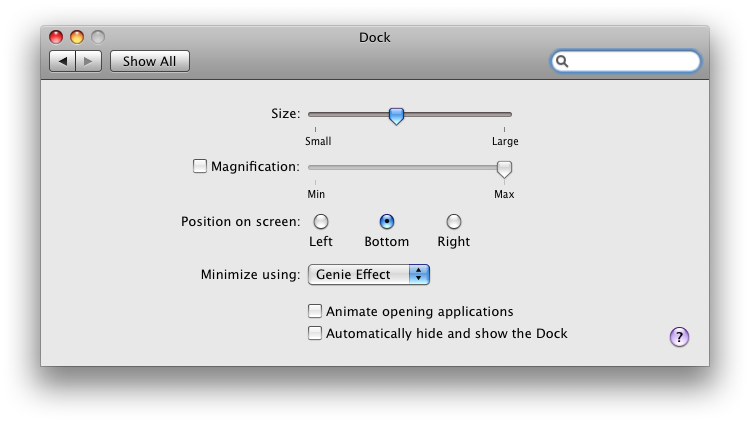The image size is (750, 422).
Task: Enable Automatically hide and show the Dock
Action: point(315,333)
